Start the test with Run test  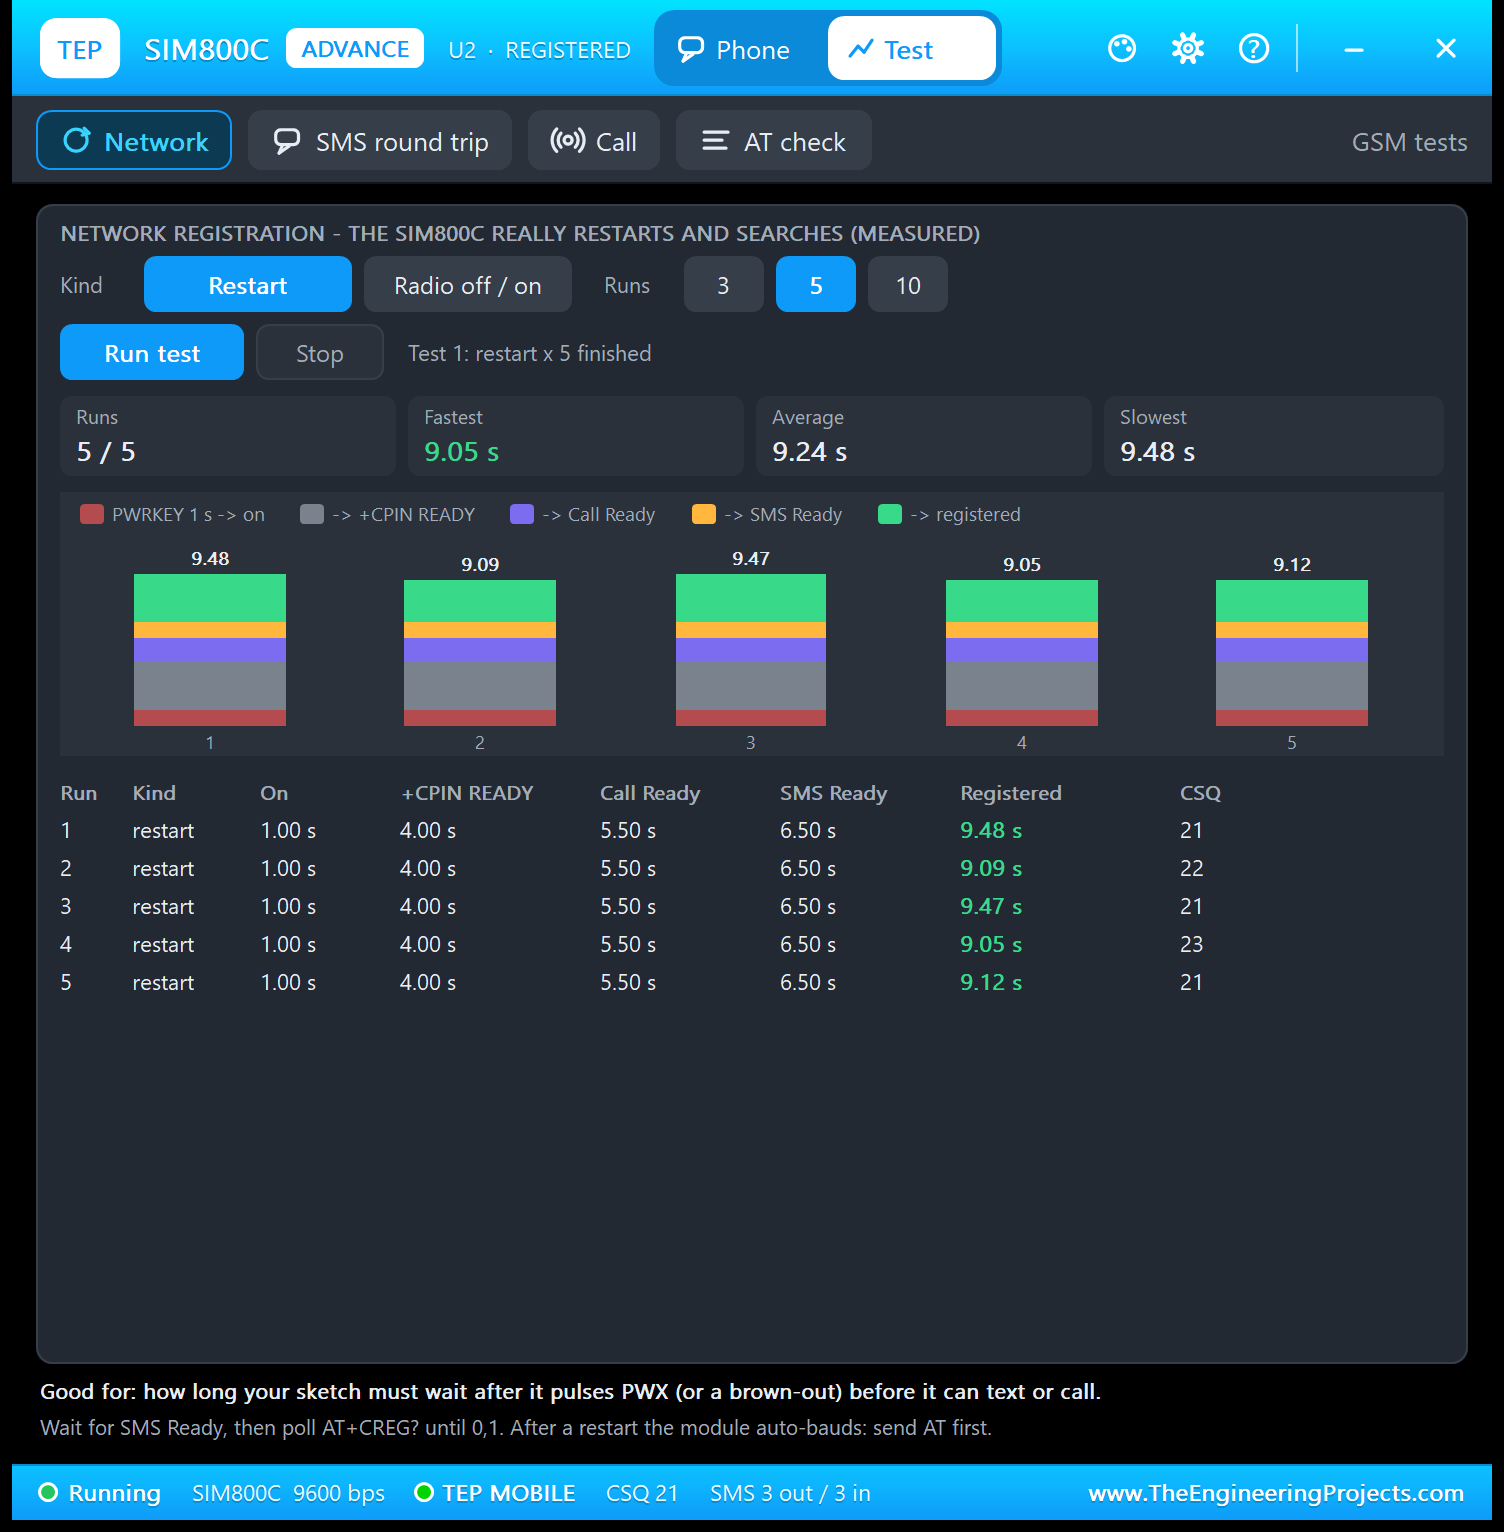[152, 352]
